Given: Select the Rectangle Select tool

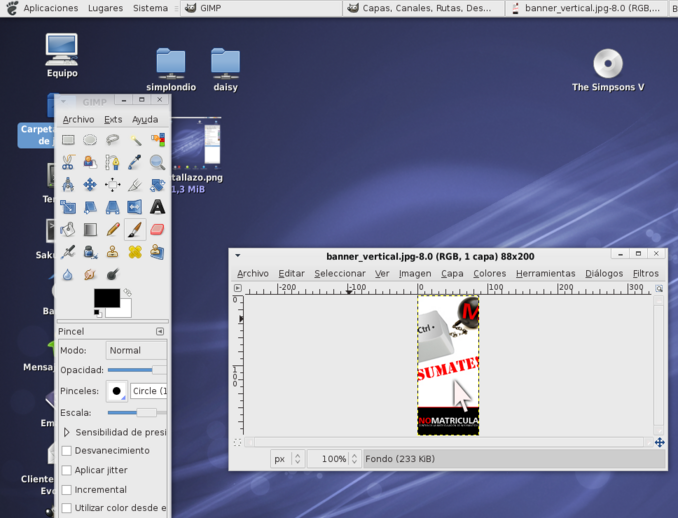Looking at the screenshot, I should pos(68,140).
